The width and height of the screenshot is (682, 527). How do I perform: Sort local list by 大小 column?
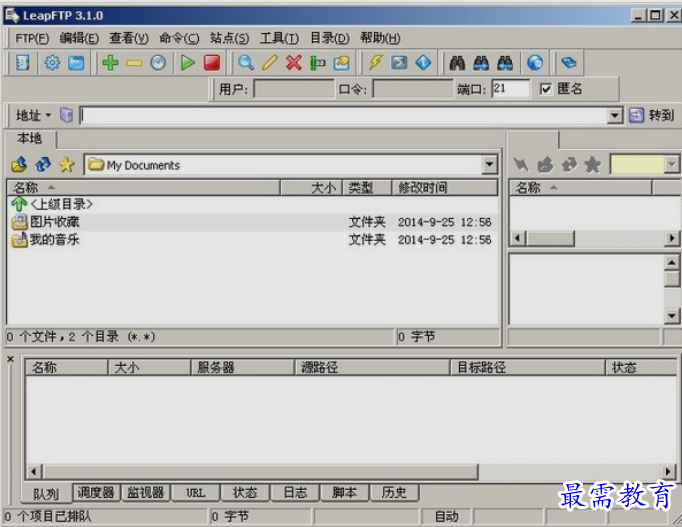[311, 188]
